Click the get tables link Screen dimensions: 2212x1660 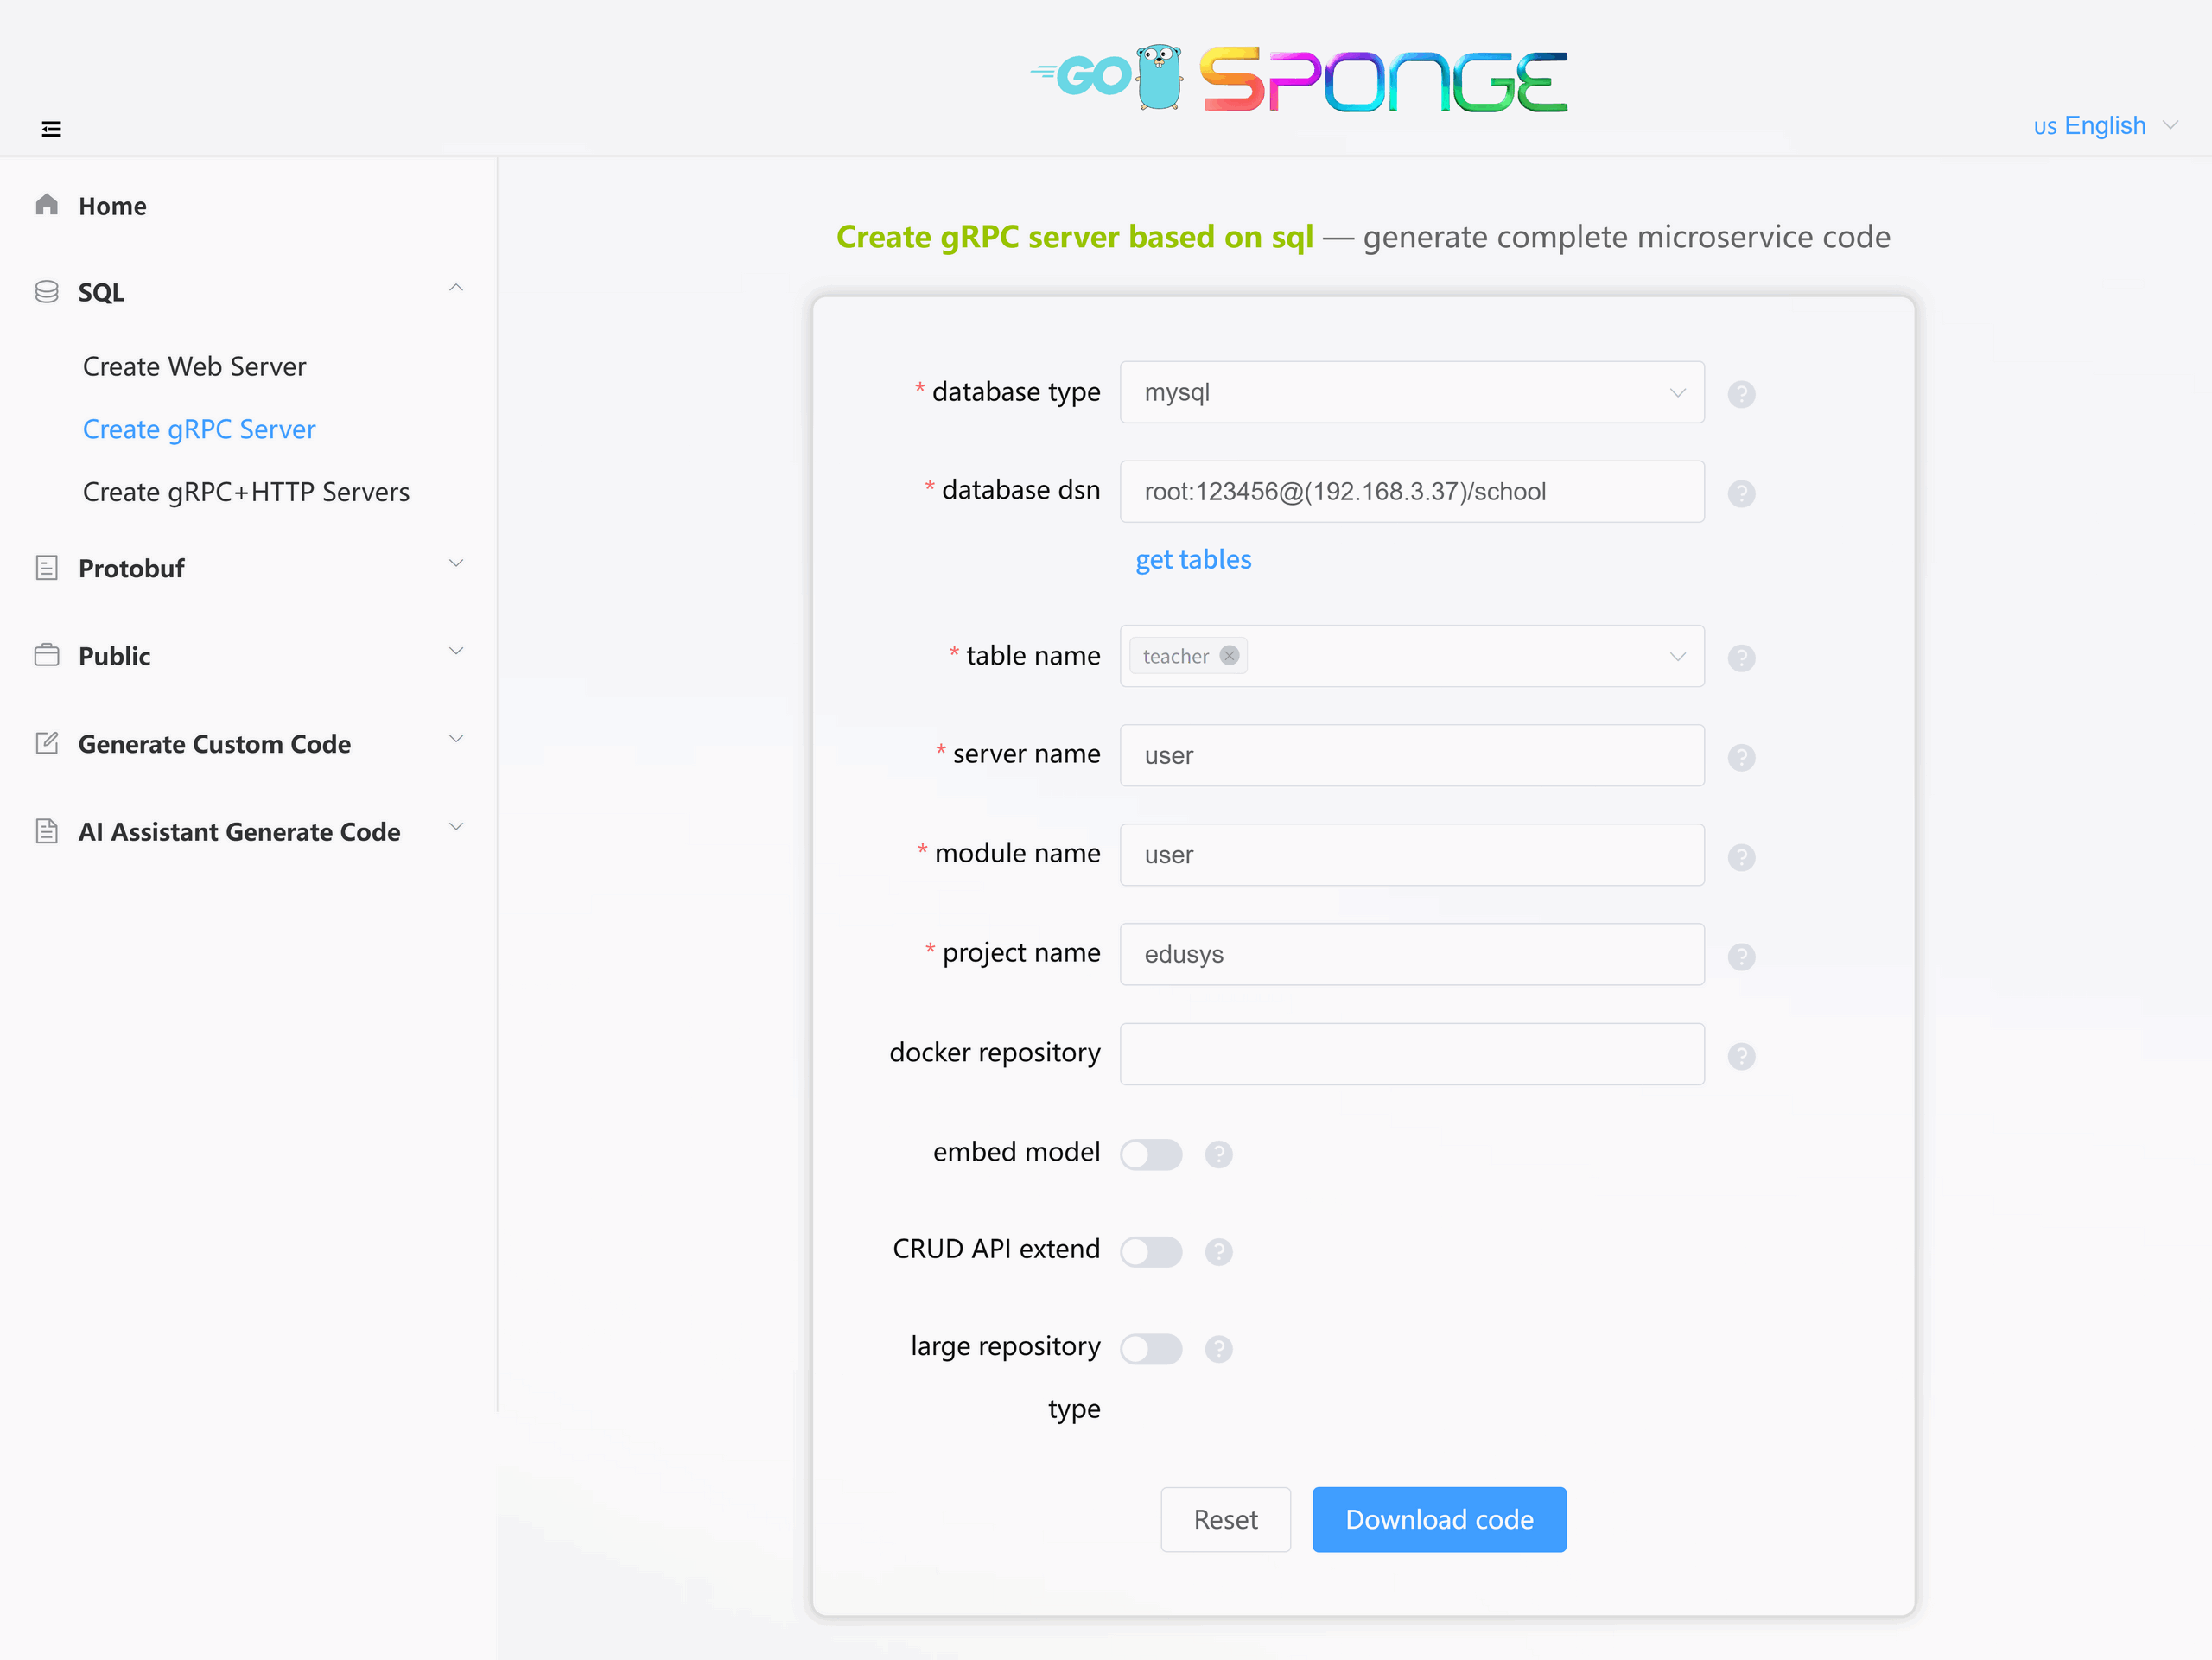click(x=1193, y=559)
